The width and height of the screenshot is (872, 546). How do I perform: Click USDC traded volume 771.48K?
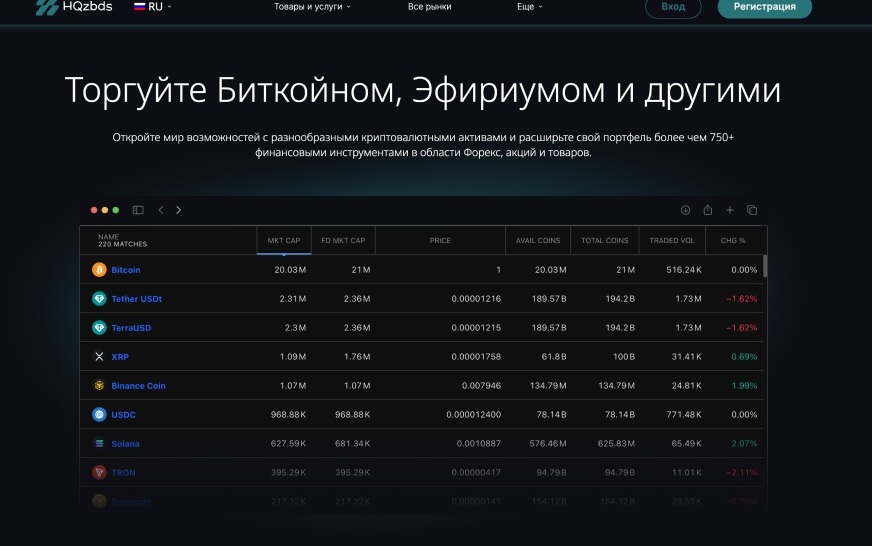[684, 414]
